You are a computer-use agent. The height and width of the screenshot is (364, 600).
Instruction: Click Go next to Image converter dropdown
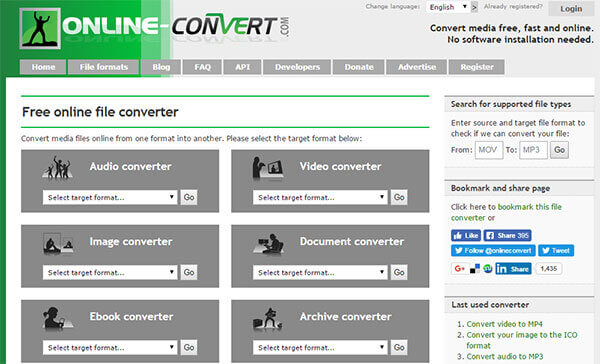pyautogui.click(x=189, y=273)
